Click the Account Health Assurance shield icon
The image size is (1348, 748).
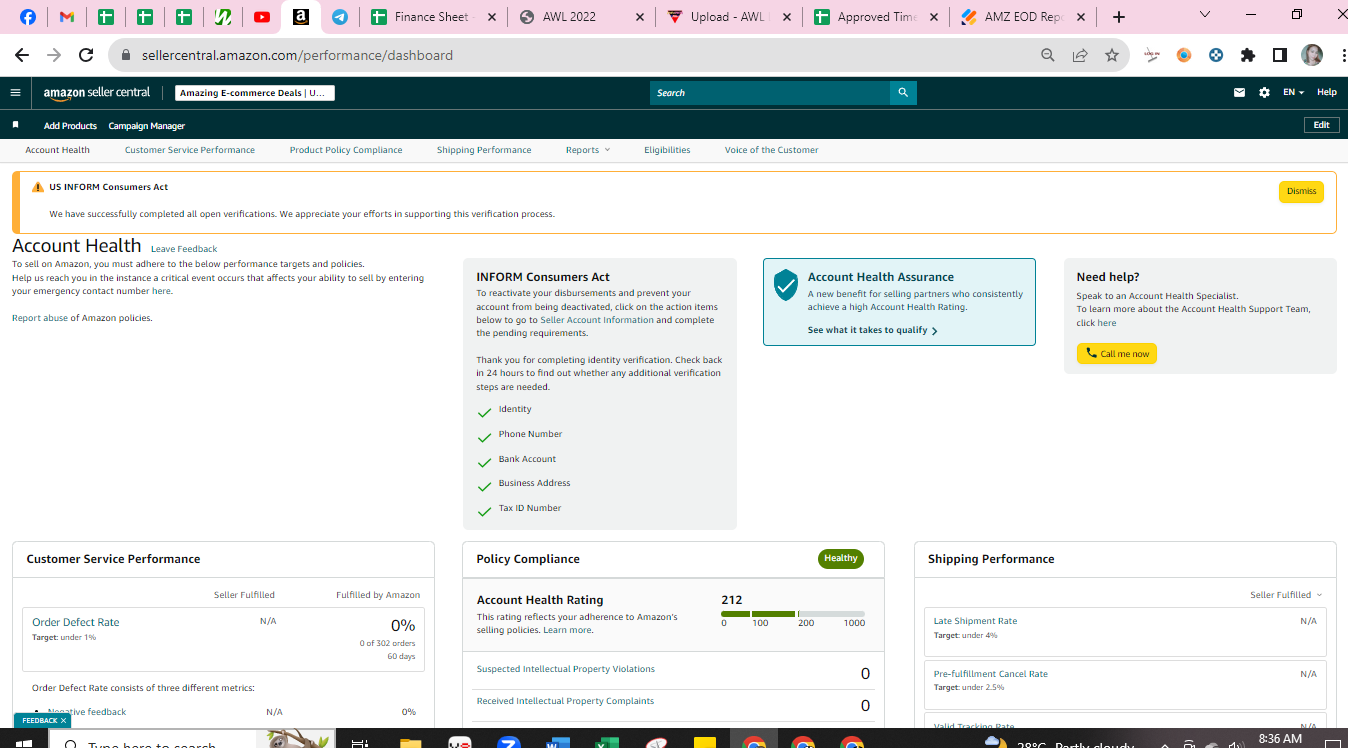pos(786,285)
